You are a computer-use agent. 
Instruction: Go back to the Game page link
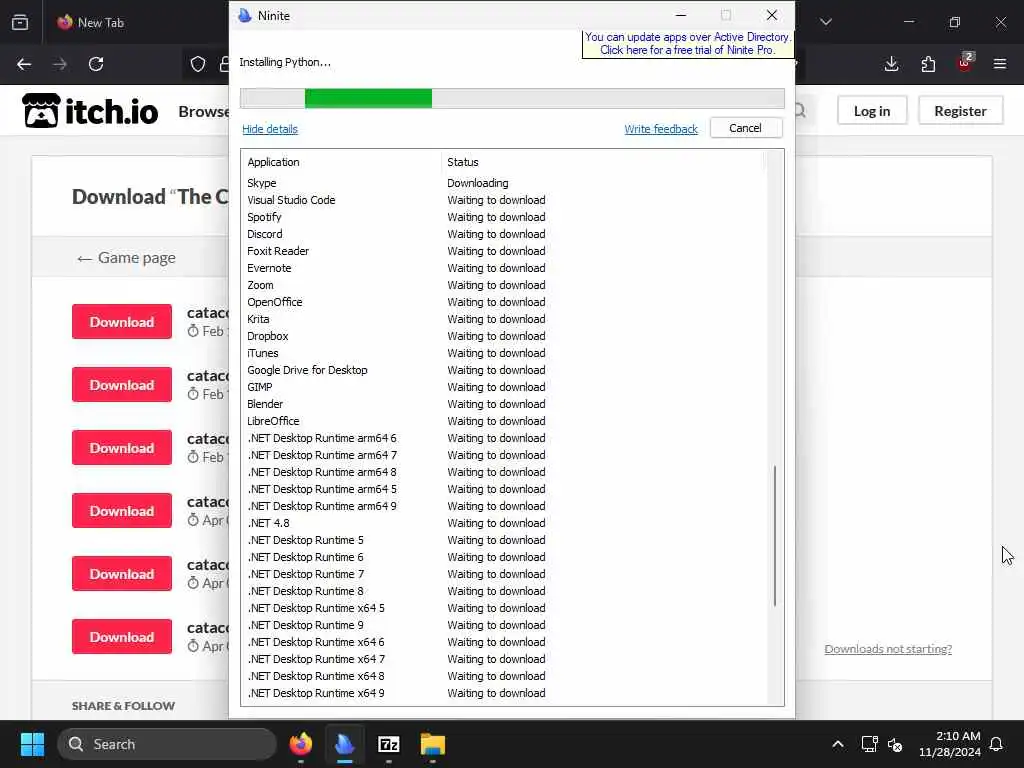(126, 258)
